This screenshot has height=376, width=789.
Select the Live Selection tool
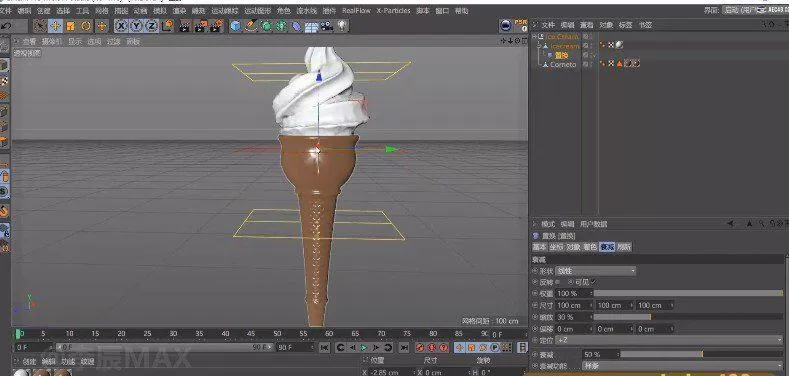[x=40, y=26]
